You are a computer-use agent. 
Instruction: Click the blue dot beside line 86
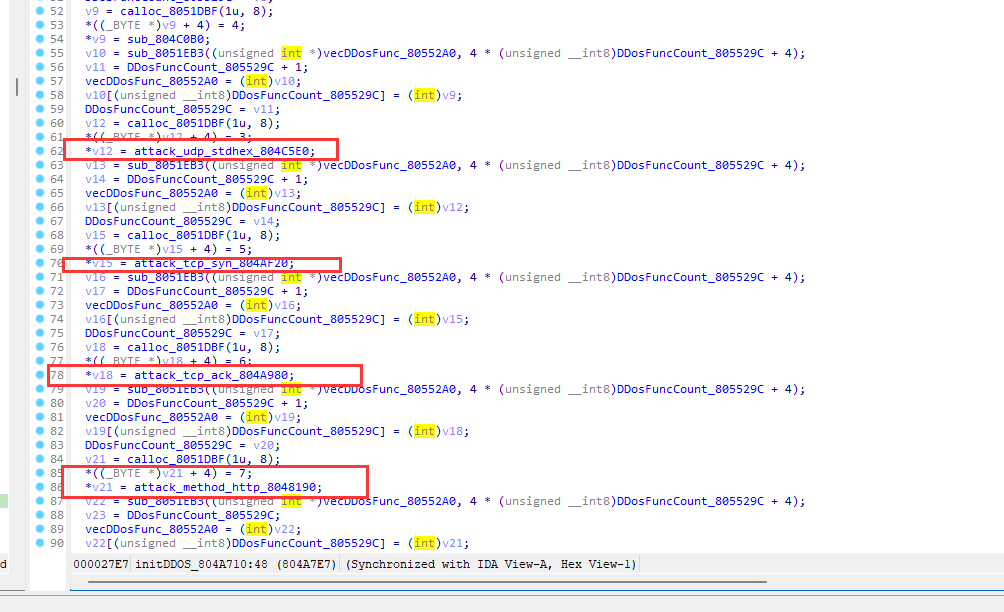tap(40, 487)
